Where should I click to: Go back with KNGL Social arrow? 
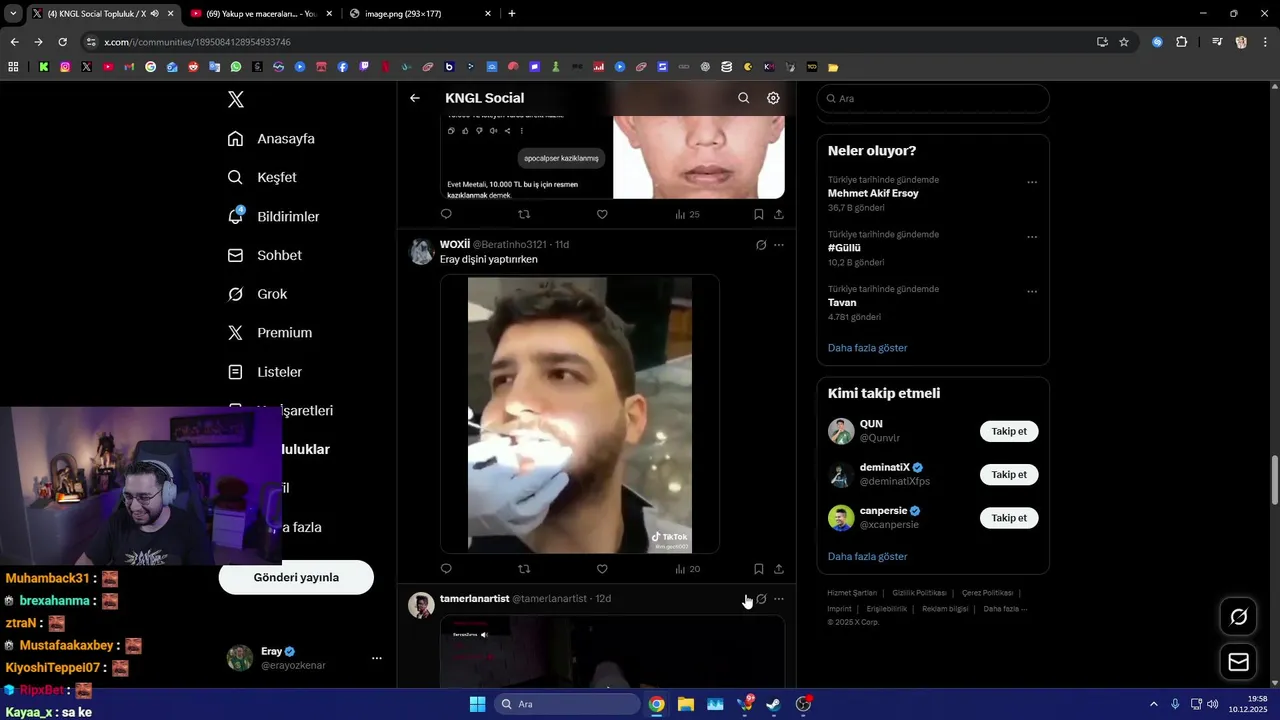pyautogui.click(x=415, y=98)
